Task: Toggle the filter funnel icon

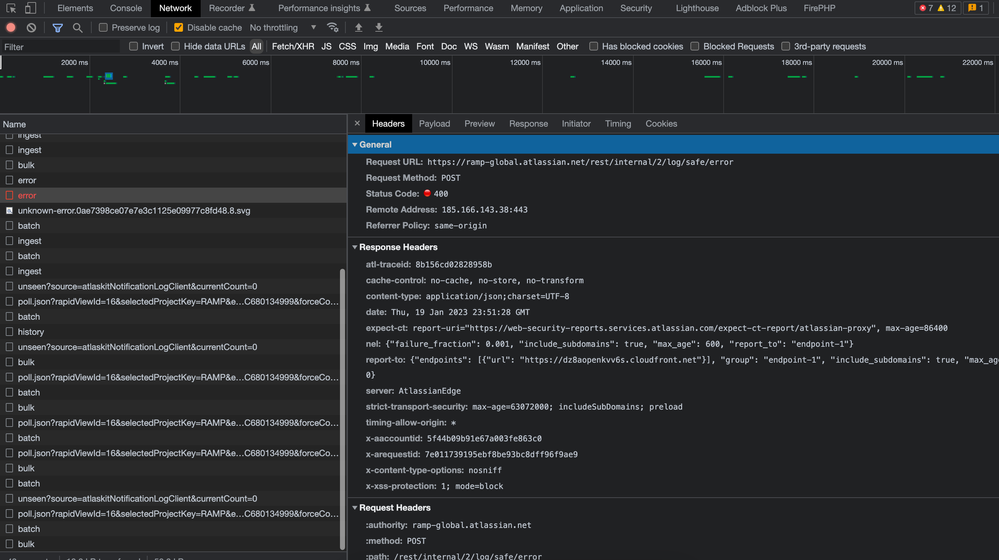Action: (x=57, y=27)
